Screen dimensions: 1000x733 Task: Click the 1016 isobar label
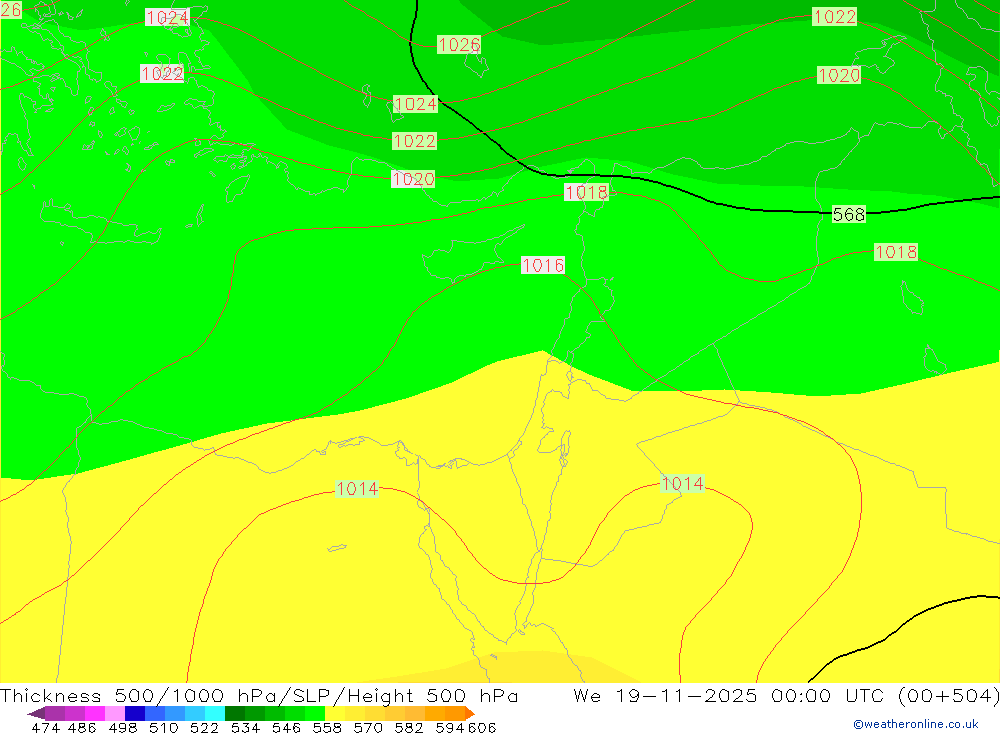(543, 265)
